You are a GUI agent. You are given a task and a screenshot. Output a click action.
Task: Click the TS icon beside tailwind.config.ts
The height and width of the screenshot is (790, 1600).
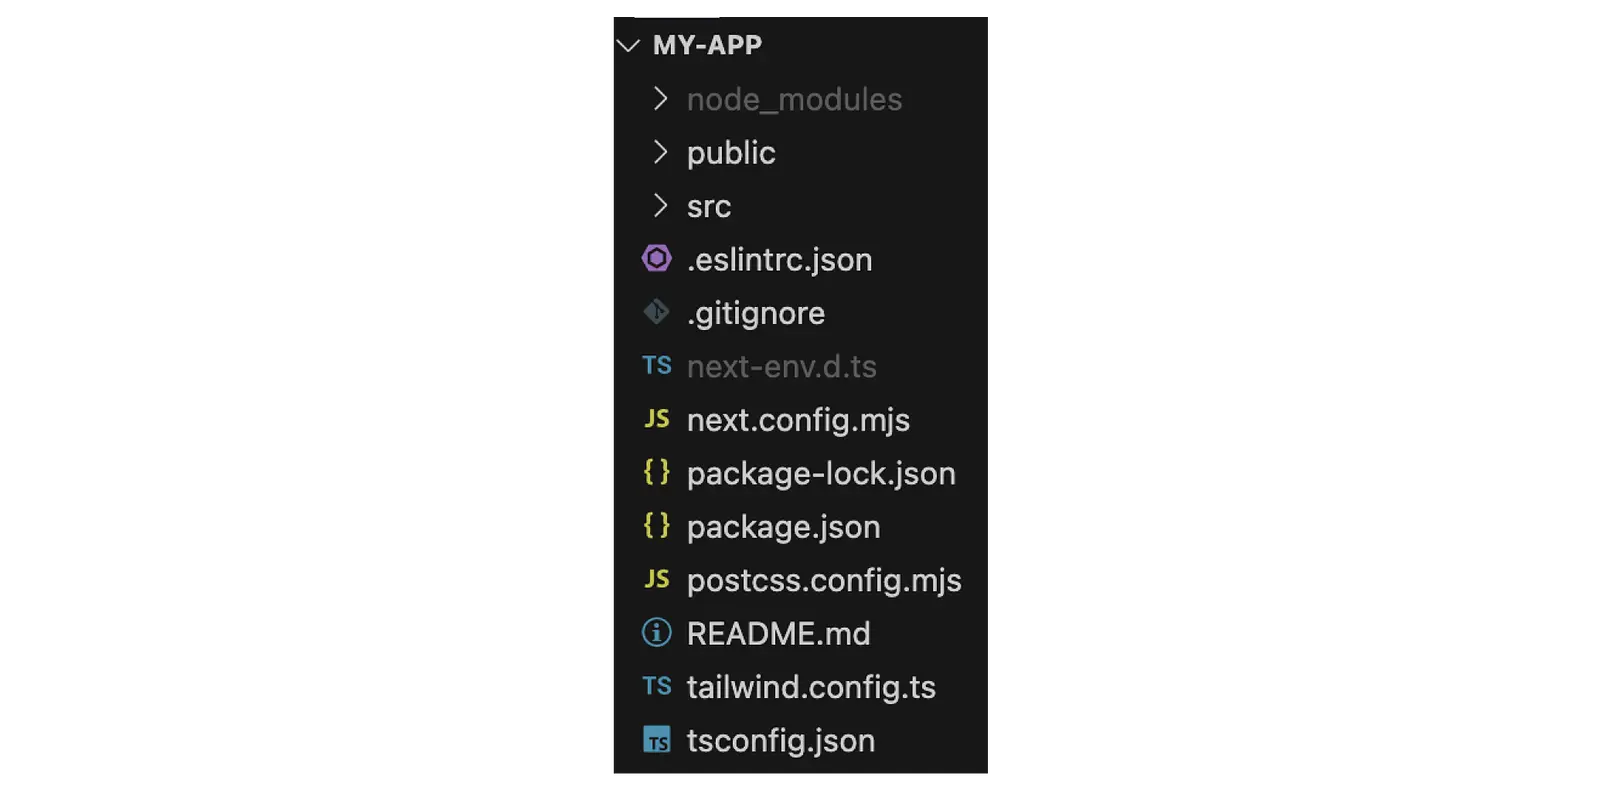click(657, 686)
